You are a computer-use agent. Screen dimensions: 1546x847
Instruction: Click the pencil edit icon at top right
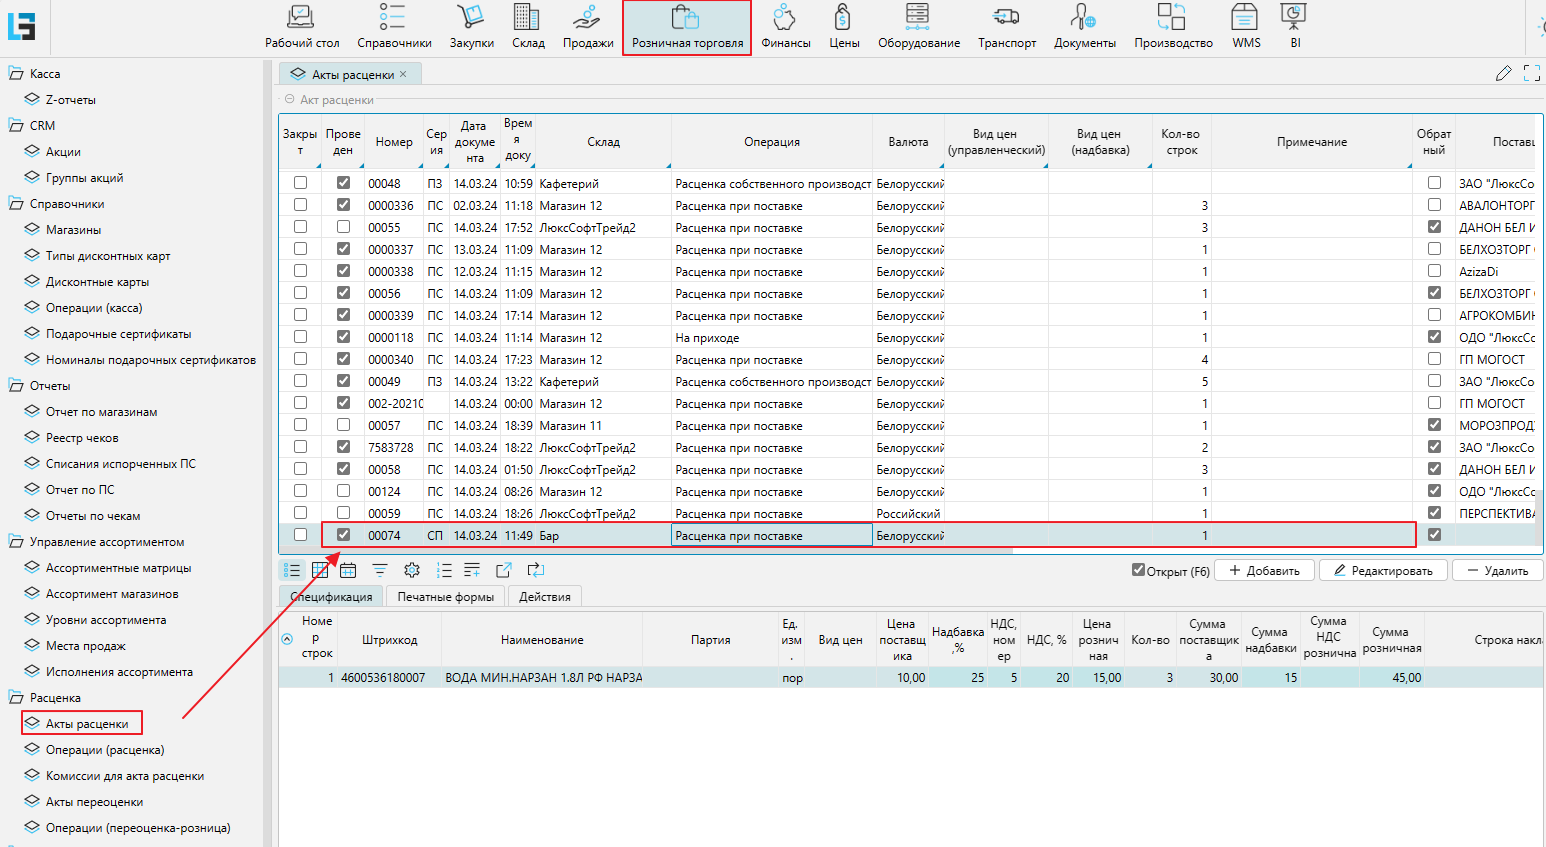[1503, 73]
